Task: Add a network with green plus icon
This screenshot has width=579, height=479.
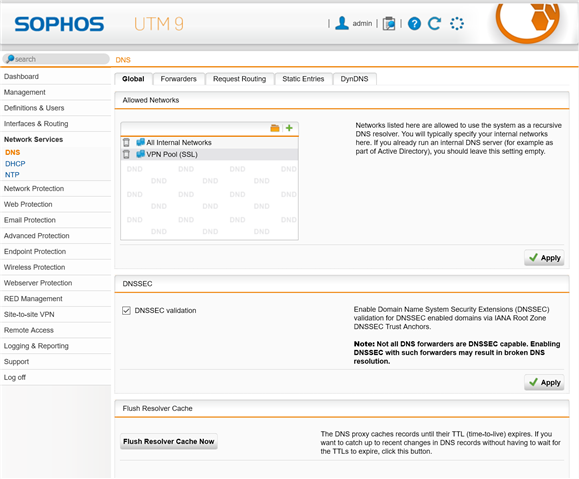Action: [289, 128]
